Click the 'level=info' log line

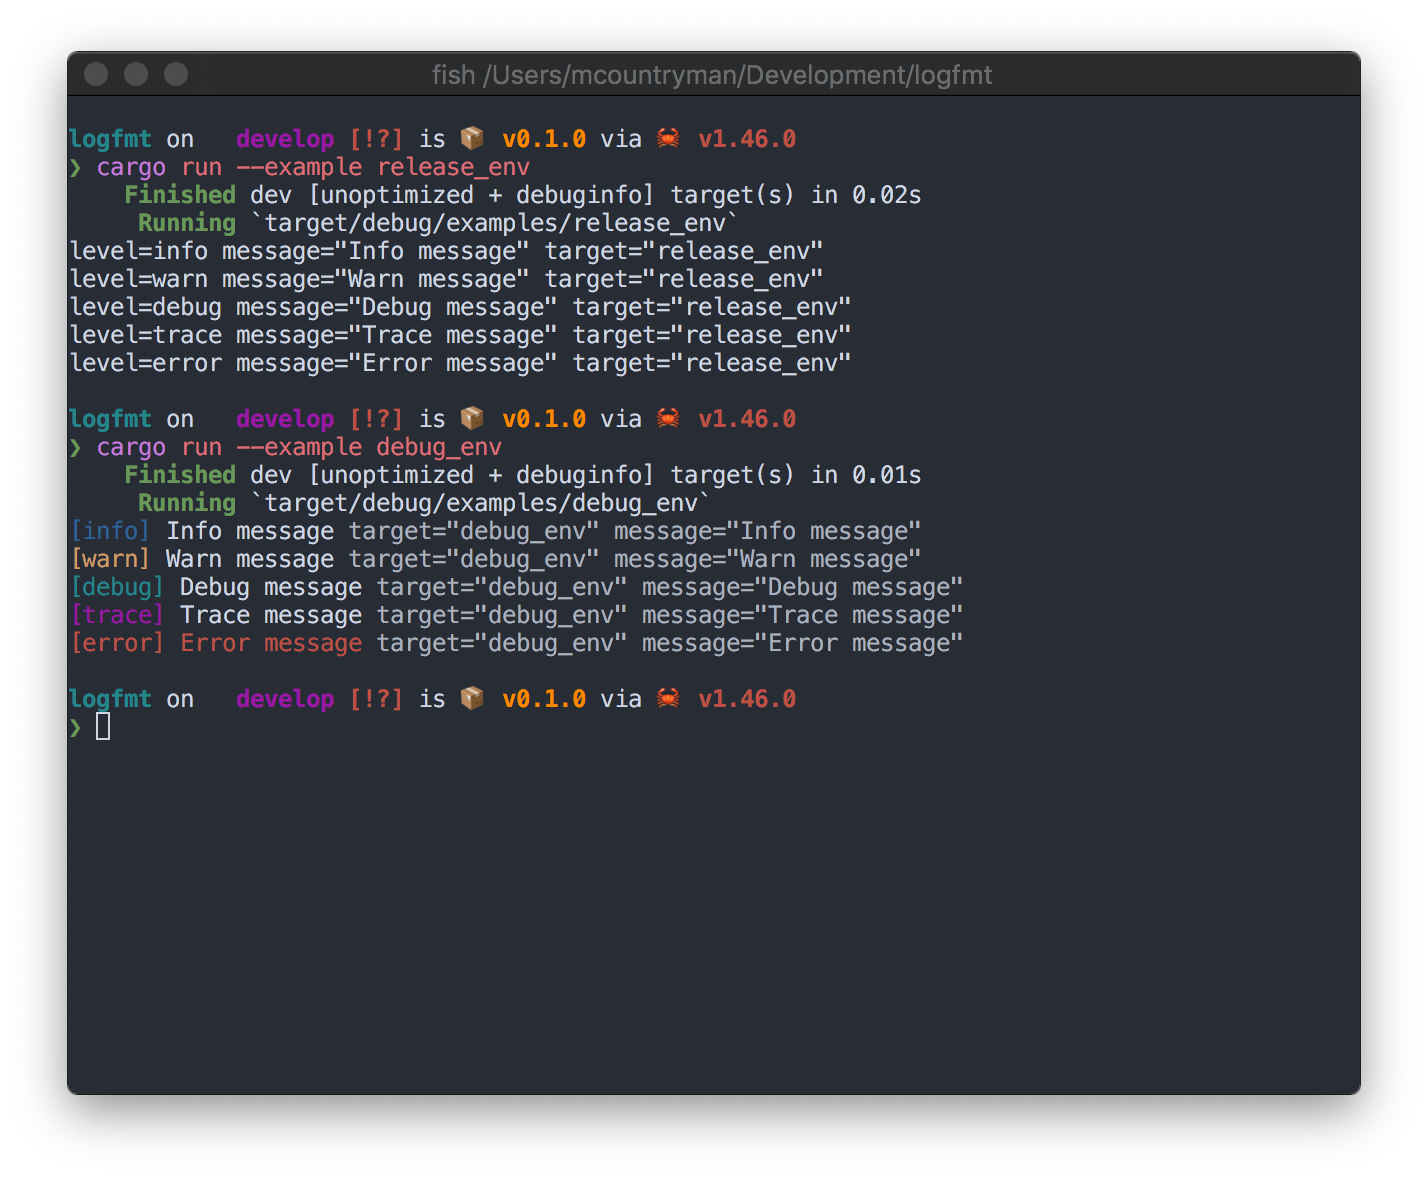(447, 251)
